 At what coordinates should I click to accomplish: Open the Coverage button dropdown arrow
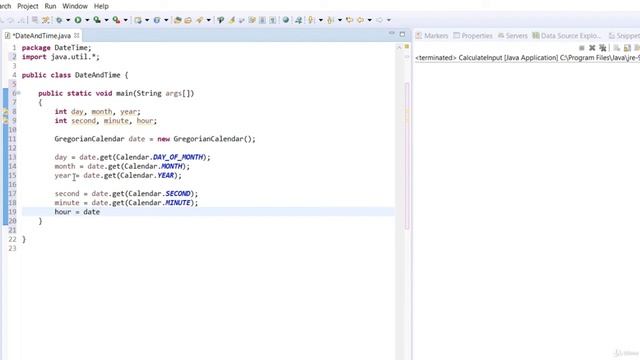(106, 20)
